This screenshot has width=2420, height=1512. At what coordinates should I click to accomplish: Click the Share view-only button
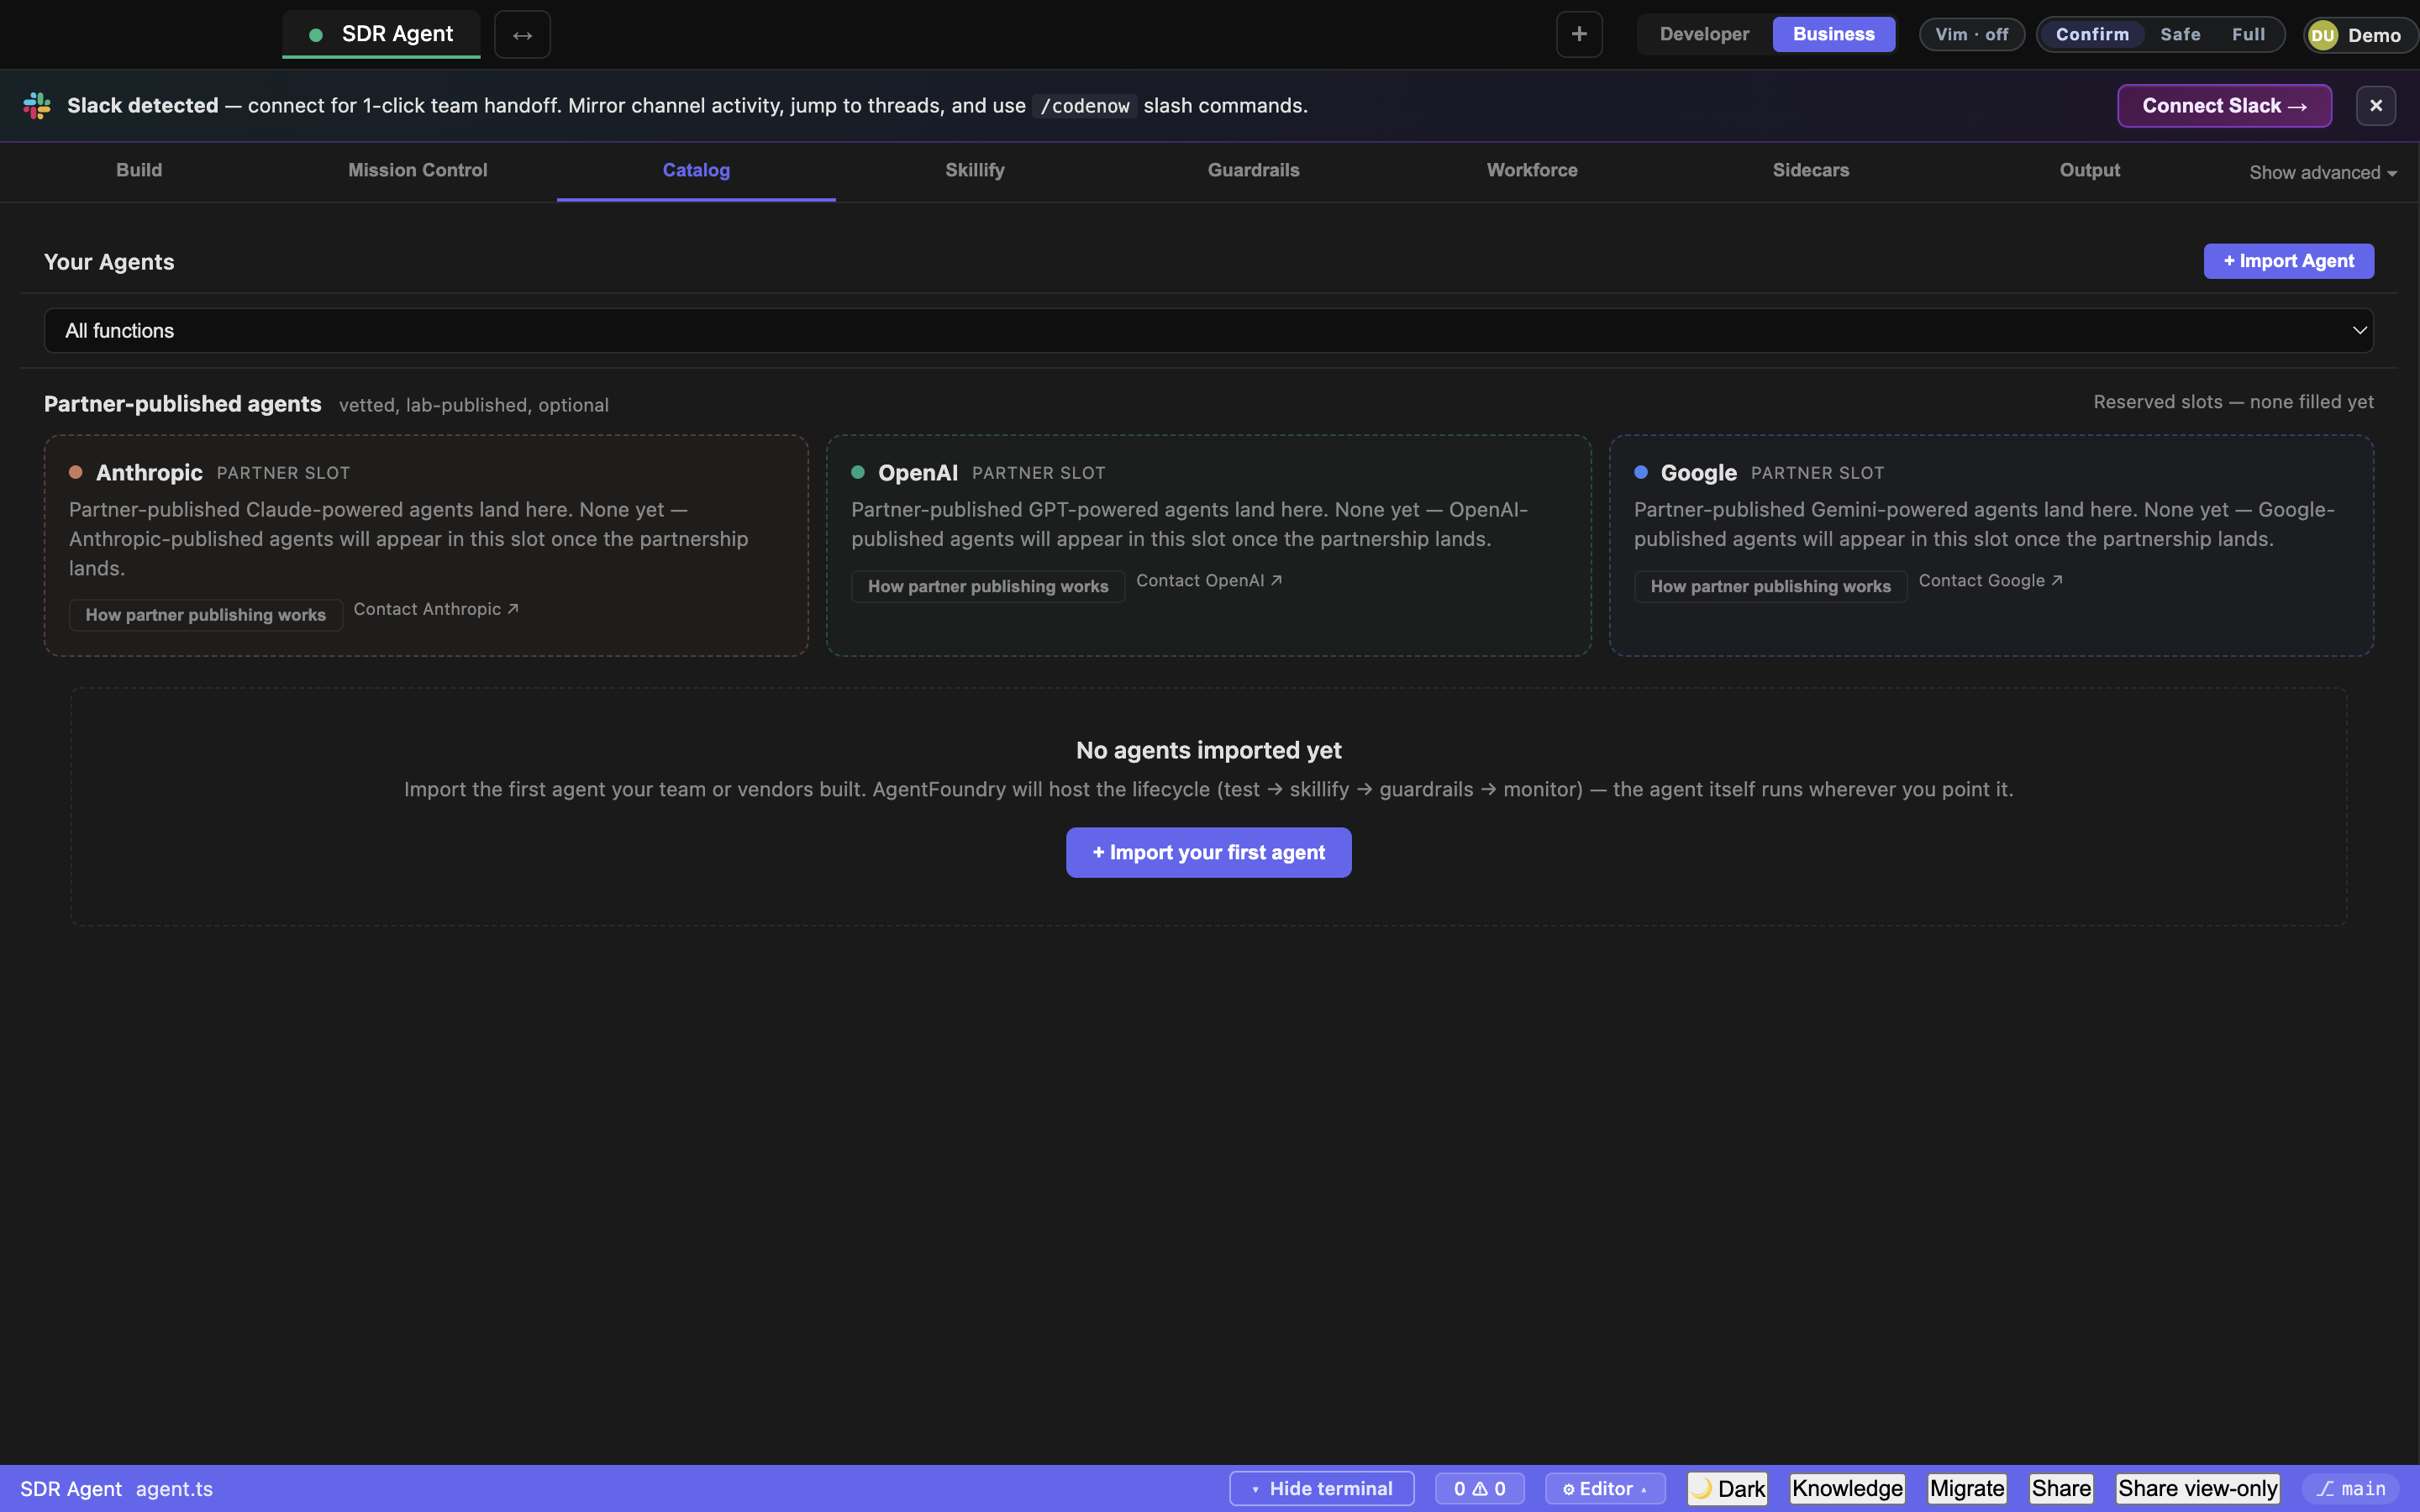[x=2197, y=1488]
